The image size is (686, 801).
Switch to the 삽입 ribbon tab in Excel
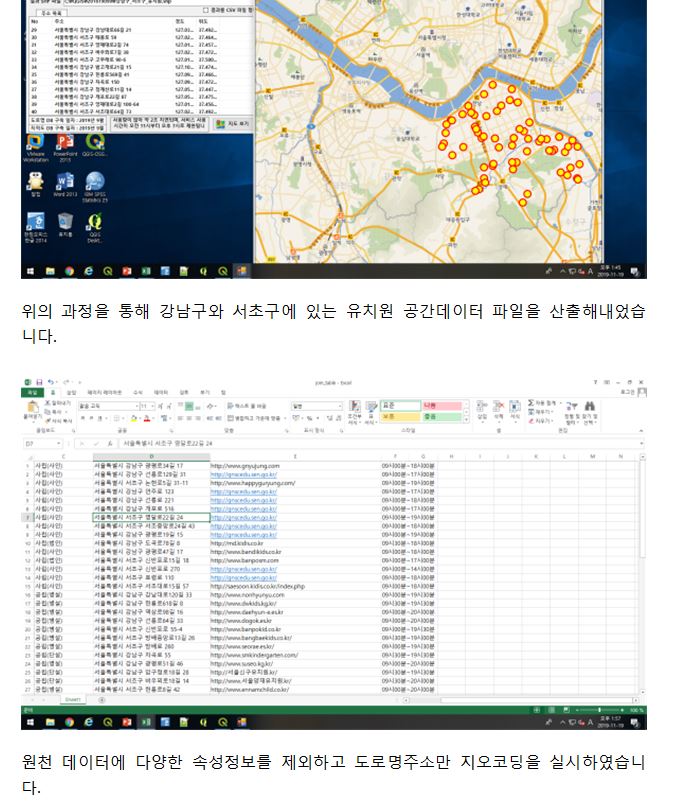click(x=71, y=392)
